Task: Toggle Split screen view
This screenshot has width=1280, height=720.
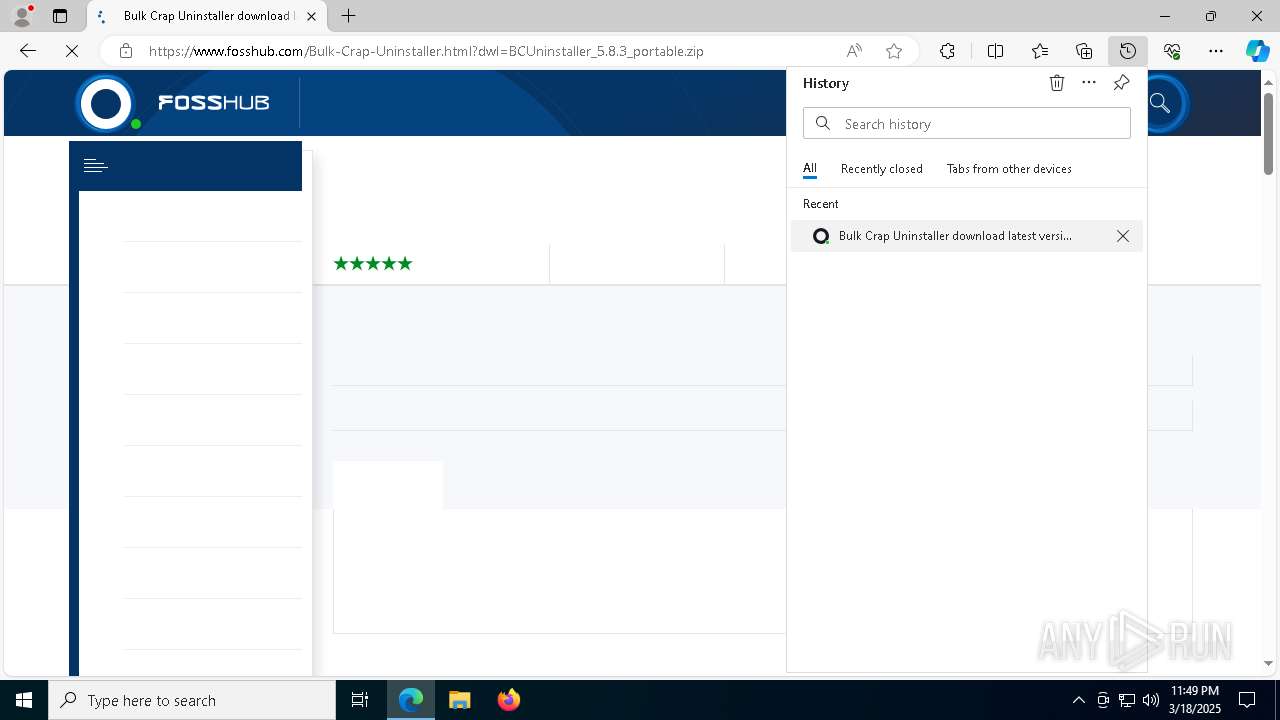Action: pos(995,51)
